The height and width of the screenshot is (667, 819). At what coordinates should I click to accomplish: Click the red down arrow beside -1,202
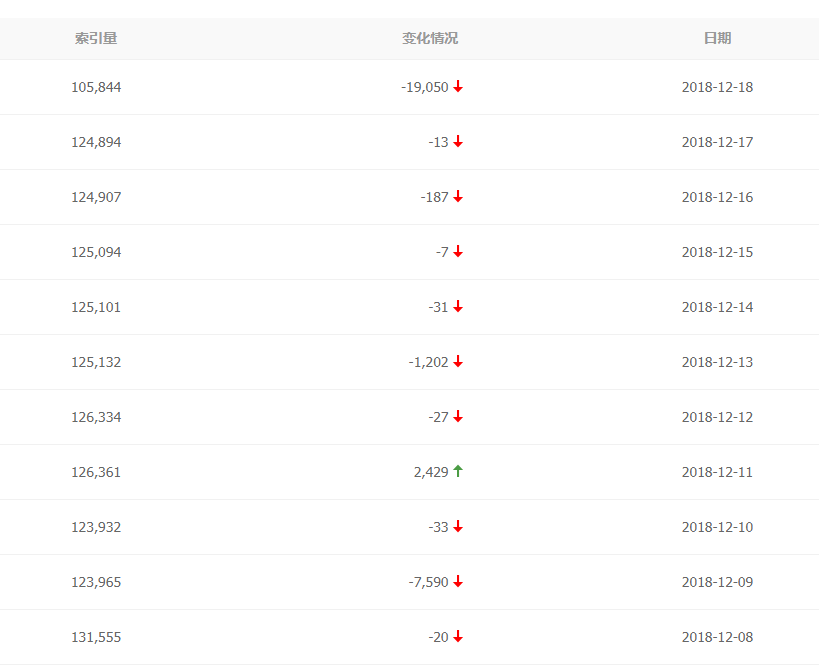point(458,362)
